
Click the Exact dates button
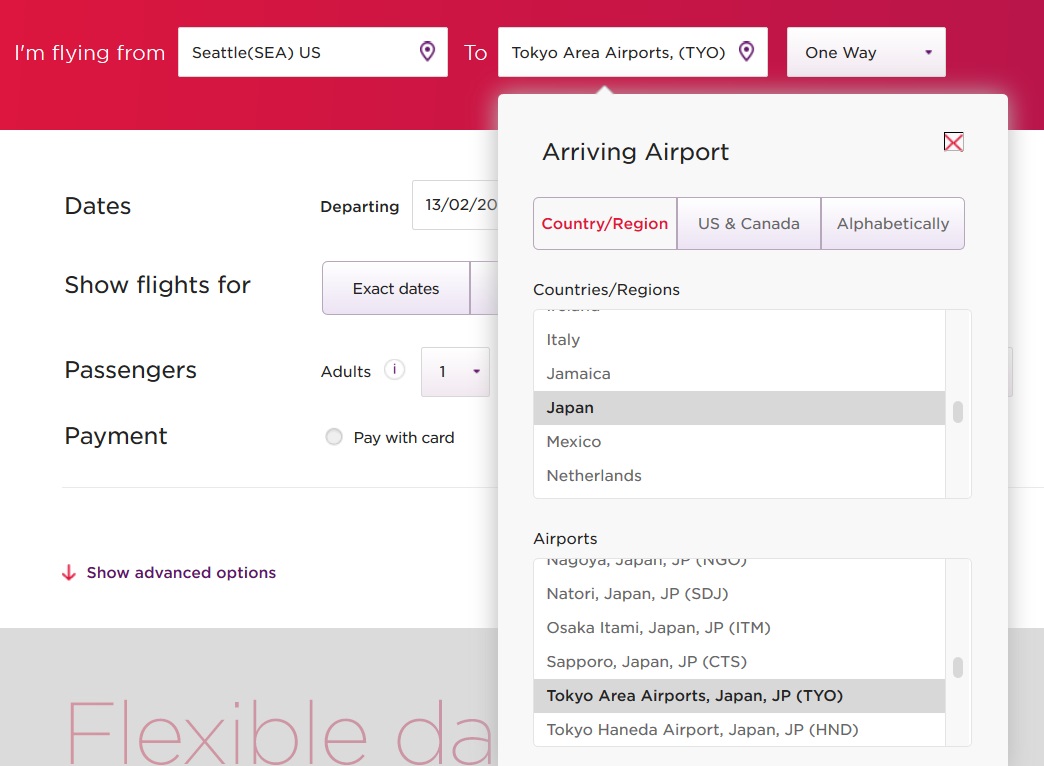coord(396,288)
